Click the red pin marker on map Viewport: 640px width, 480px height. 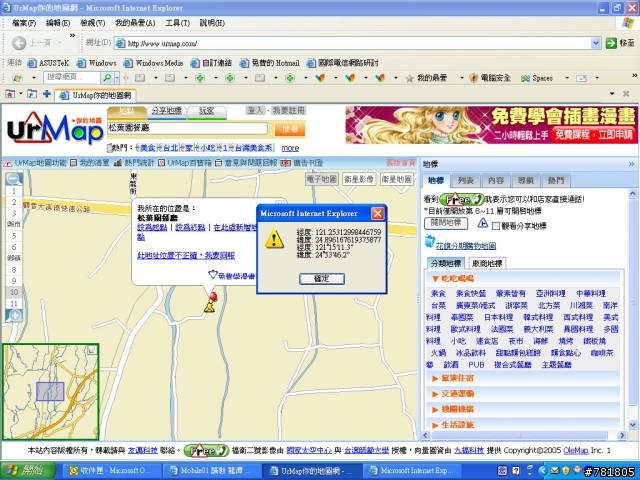(212, 296)
